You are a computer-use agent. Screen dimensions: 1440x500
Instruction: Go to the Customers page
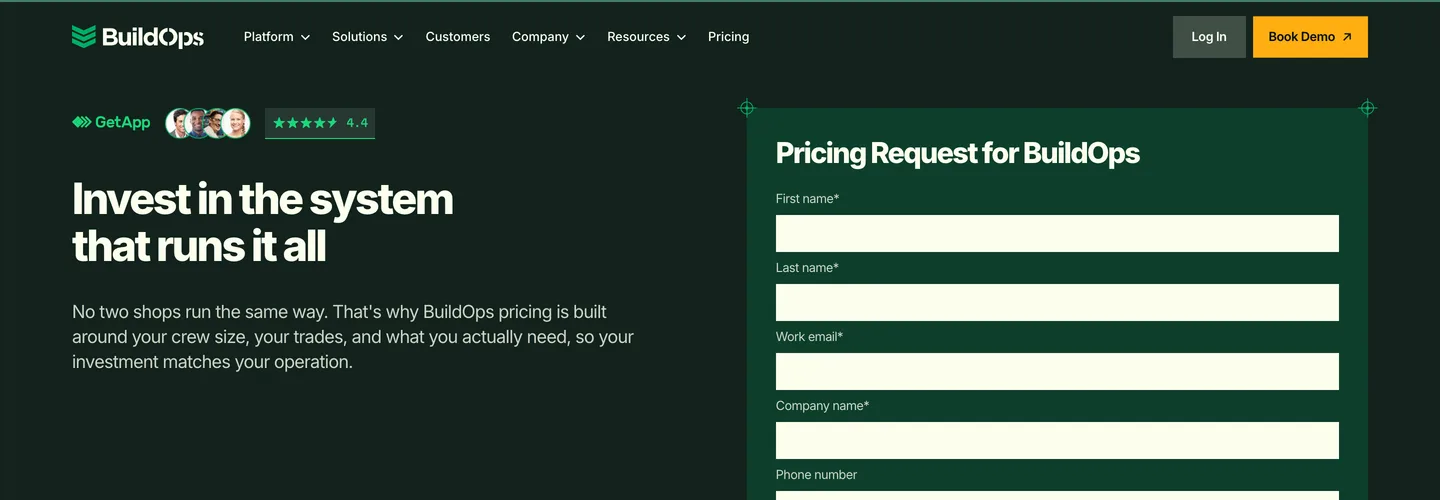(x=458, y=37)
